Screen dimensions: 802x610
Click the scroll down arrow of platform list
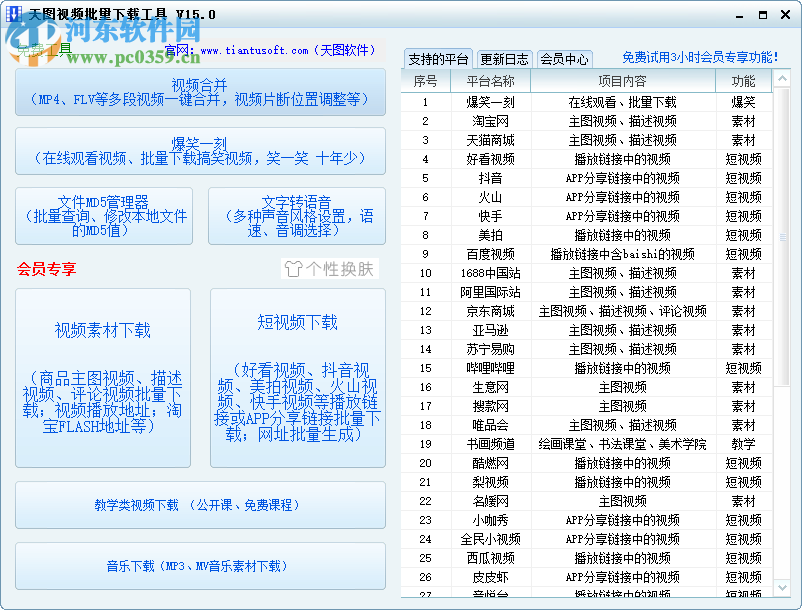coord(782,588)
